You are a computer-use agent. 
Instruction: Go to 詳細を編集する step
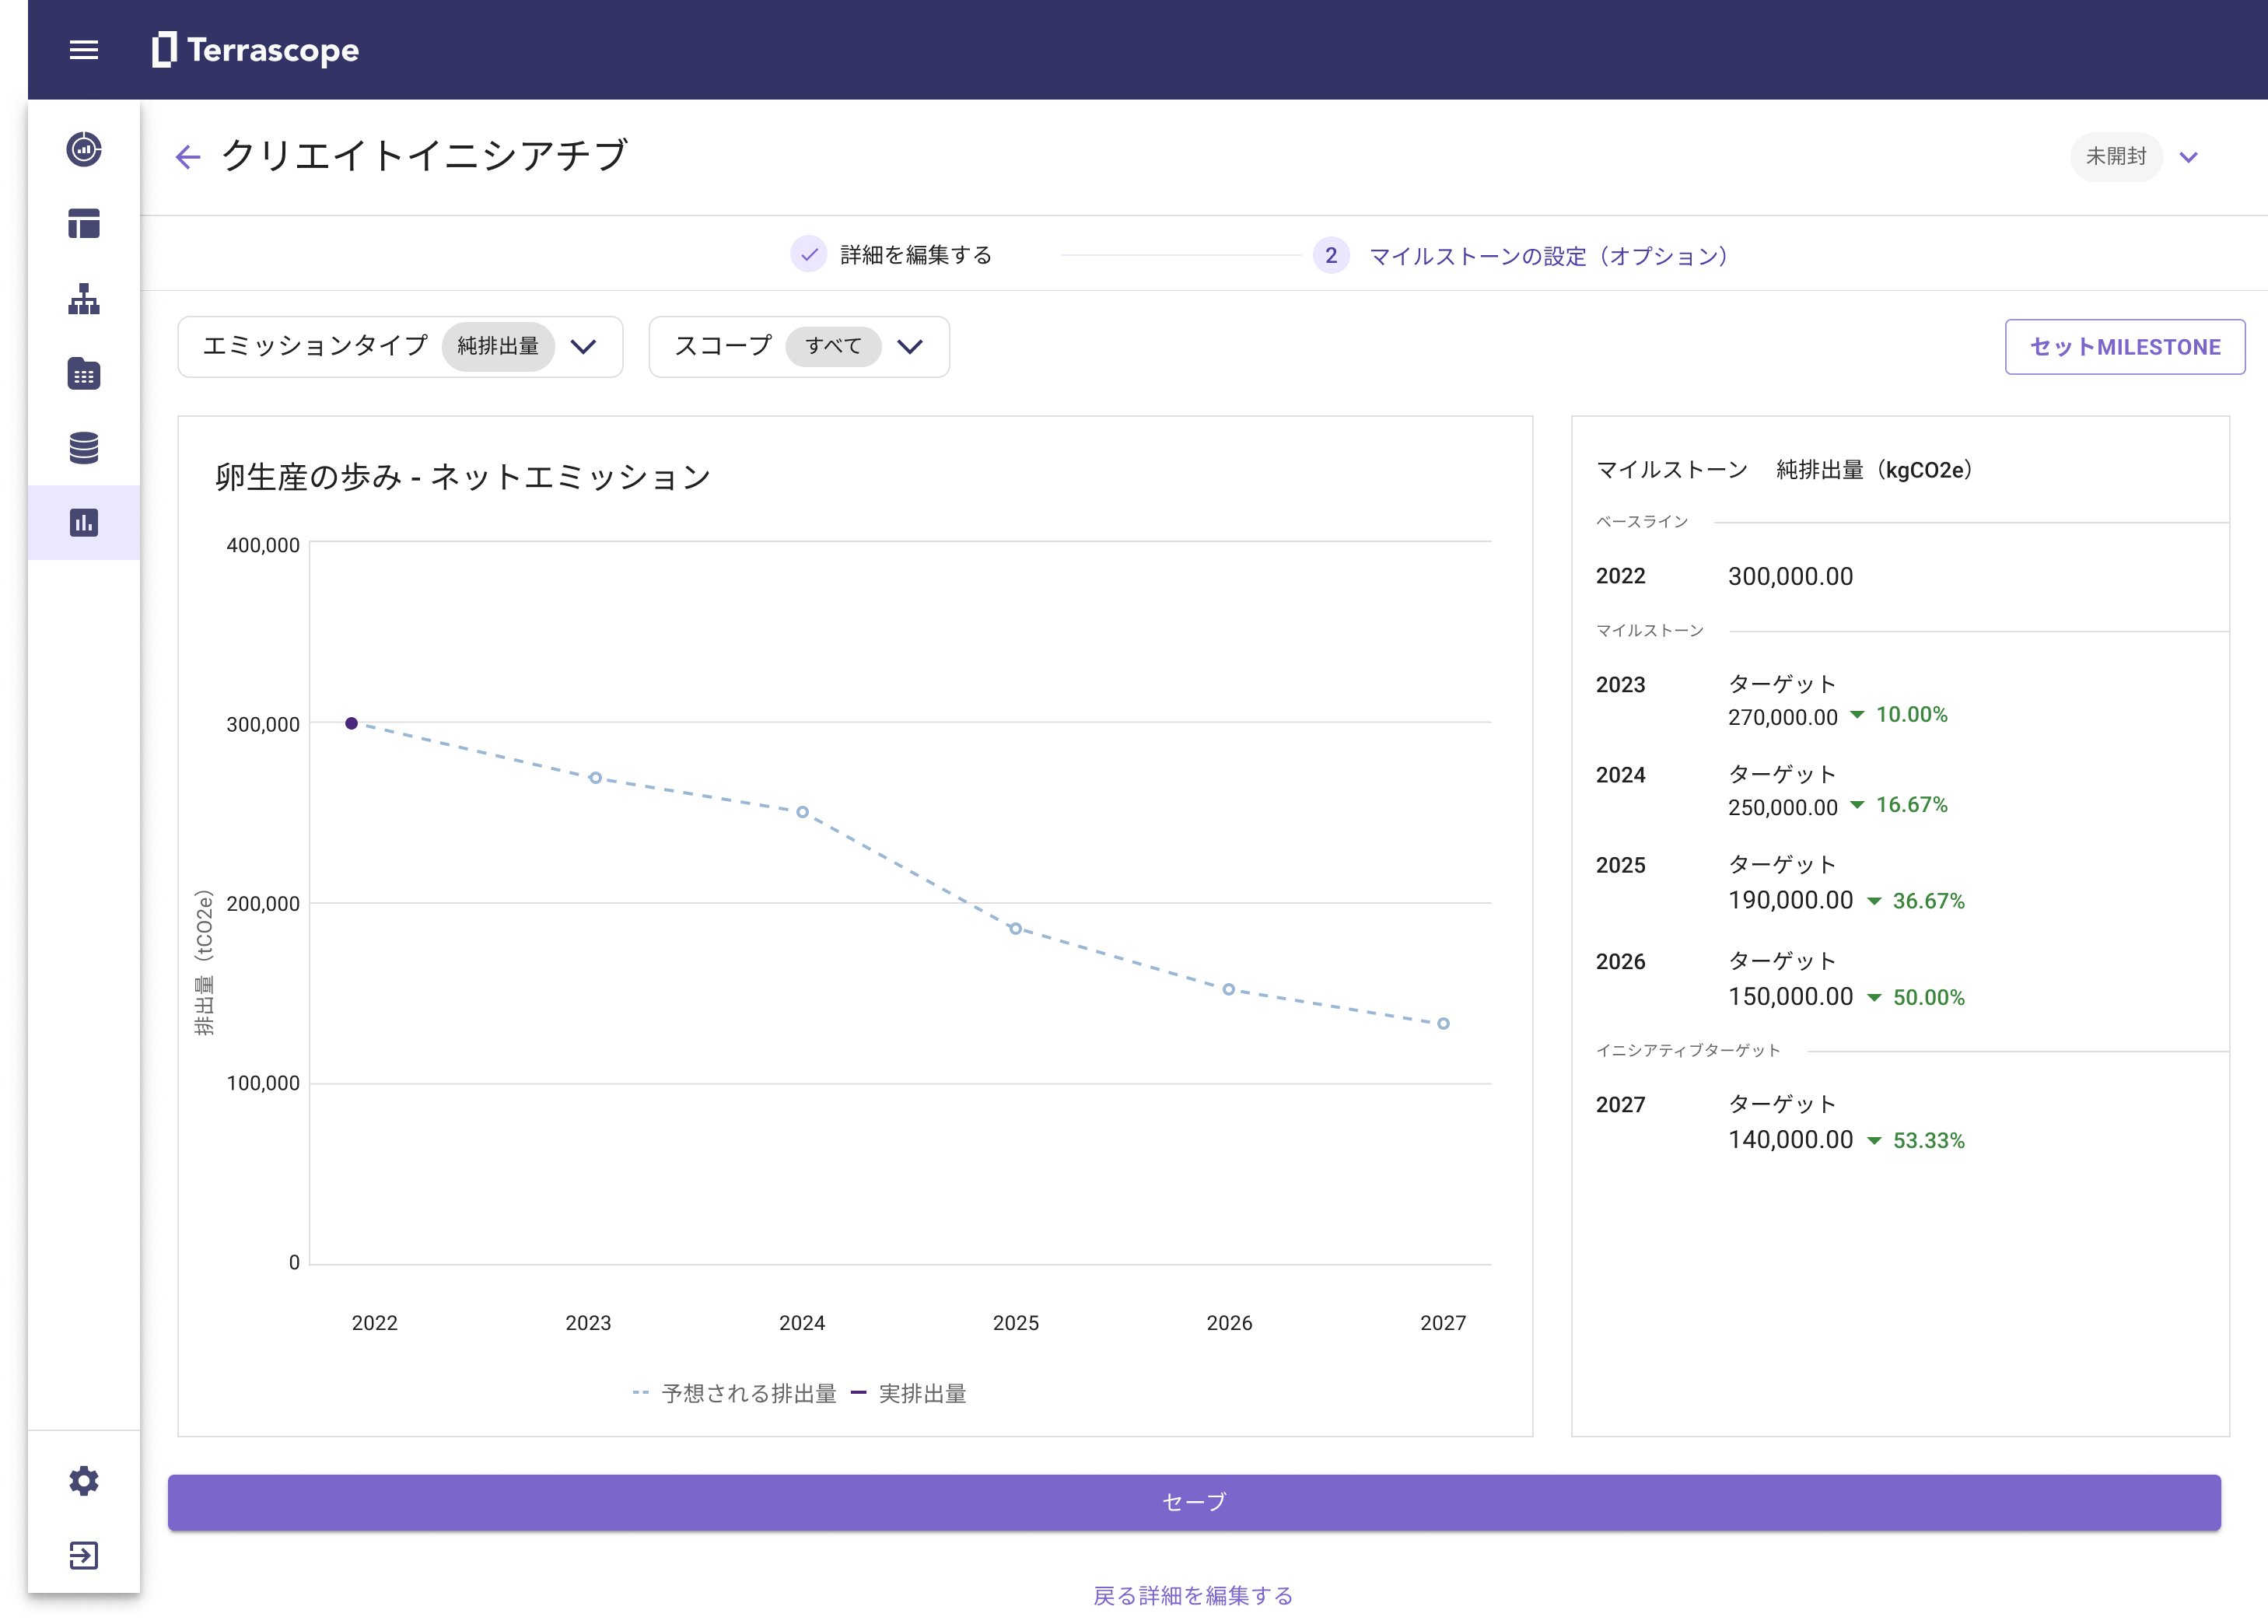click(892, 255)
